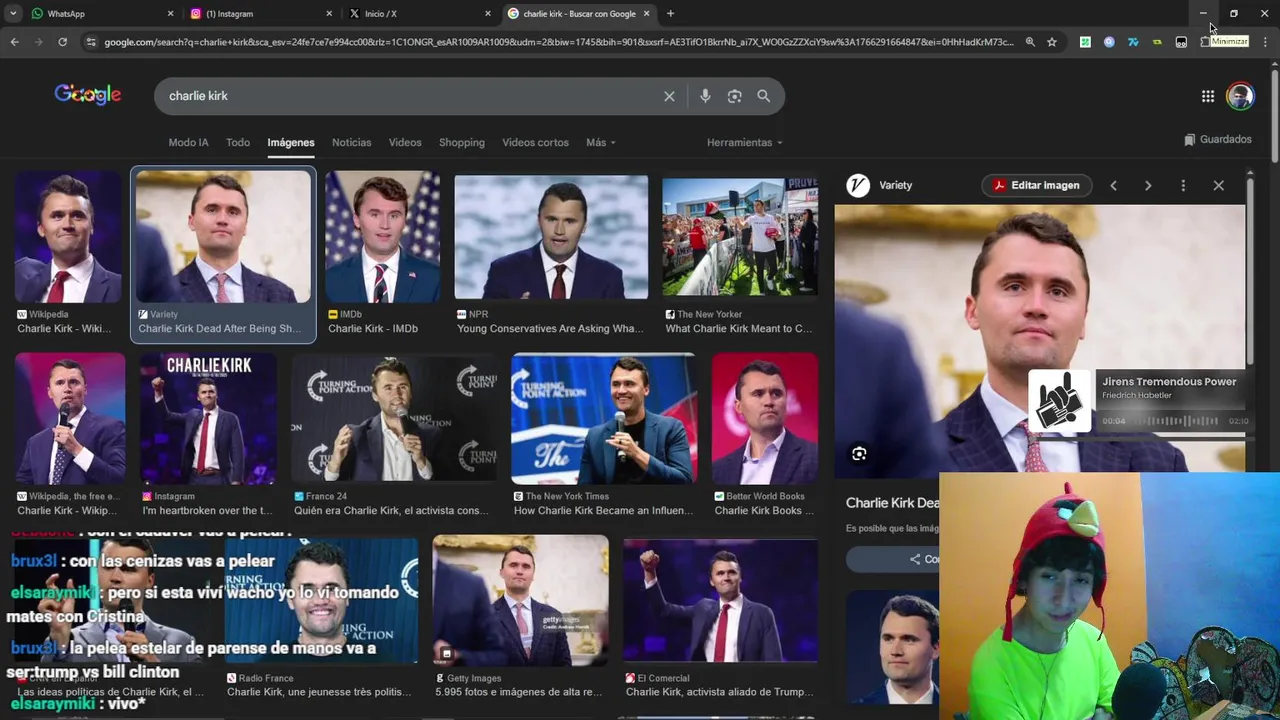Viewport: 1280px width, 720px height.
Task: Click in the charlie kirk search field
Action: [410, 96]
